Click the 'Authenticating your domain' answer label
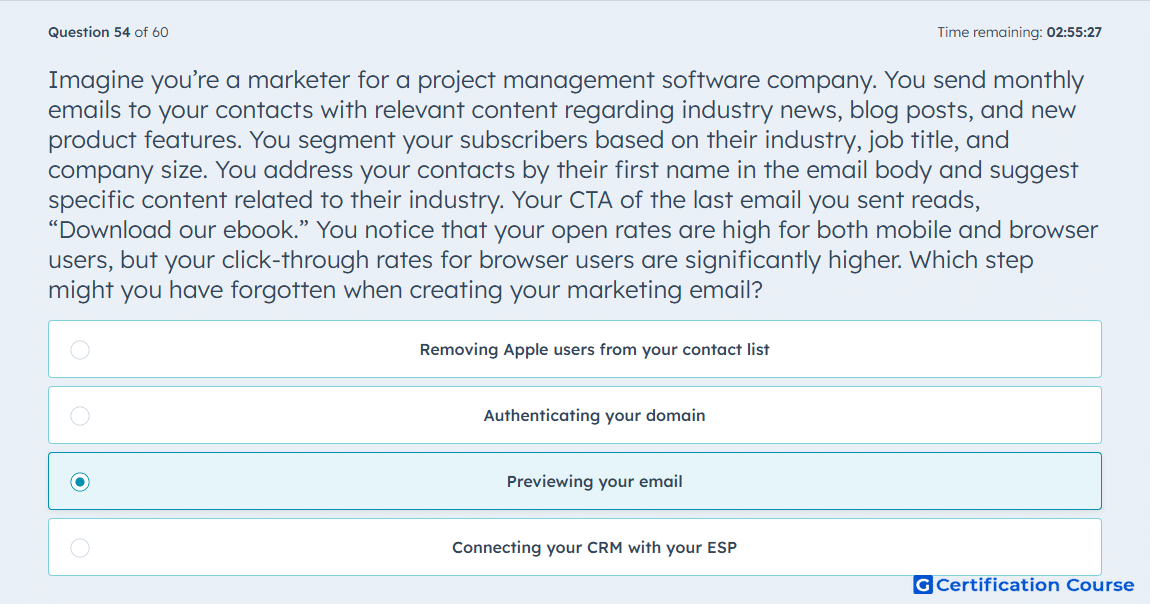 pyautogui.click(x=594, y=416)
